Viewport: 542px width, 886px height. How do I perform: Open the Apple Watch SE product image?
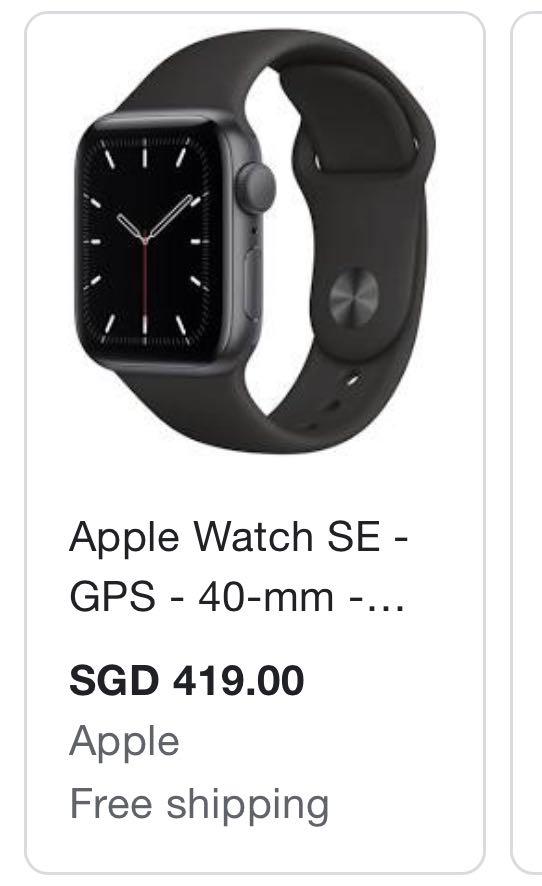tap(255, 241)
